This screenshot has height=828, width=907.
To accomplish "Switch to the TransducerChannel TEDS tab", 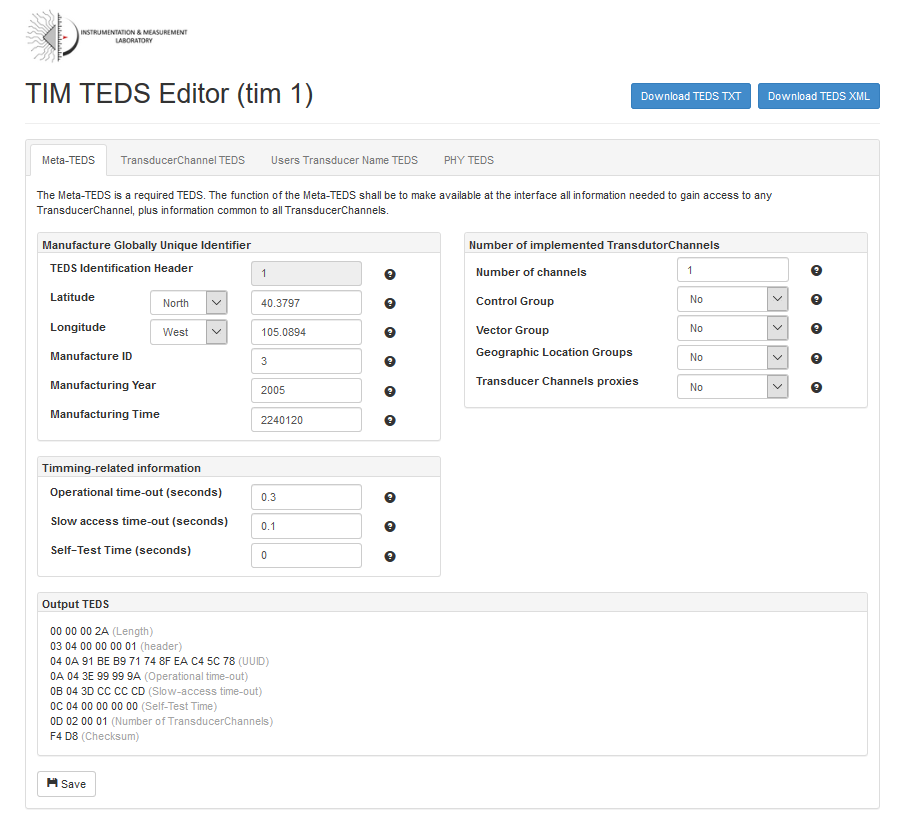I will click(182, 160).
